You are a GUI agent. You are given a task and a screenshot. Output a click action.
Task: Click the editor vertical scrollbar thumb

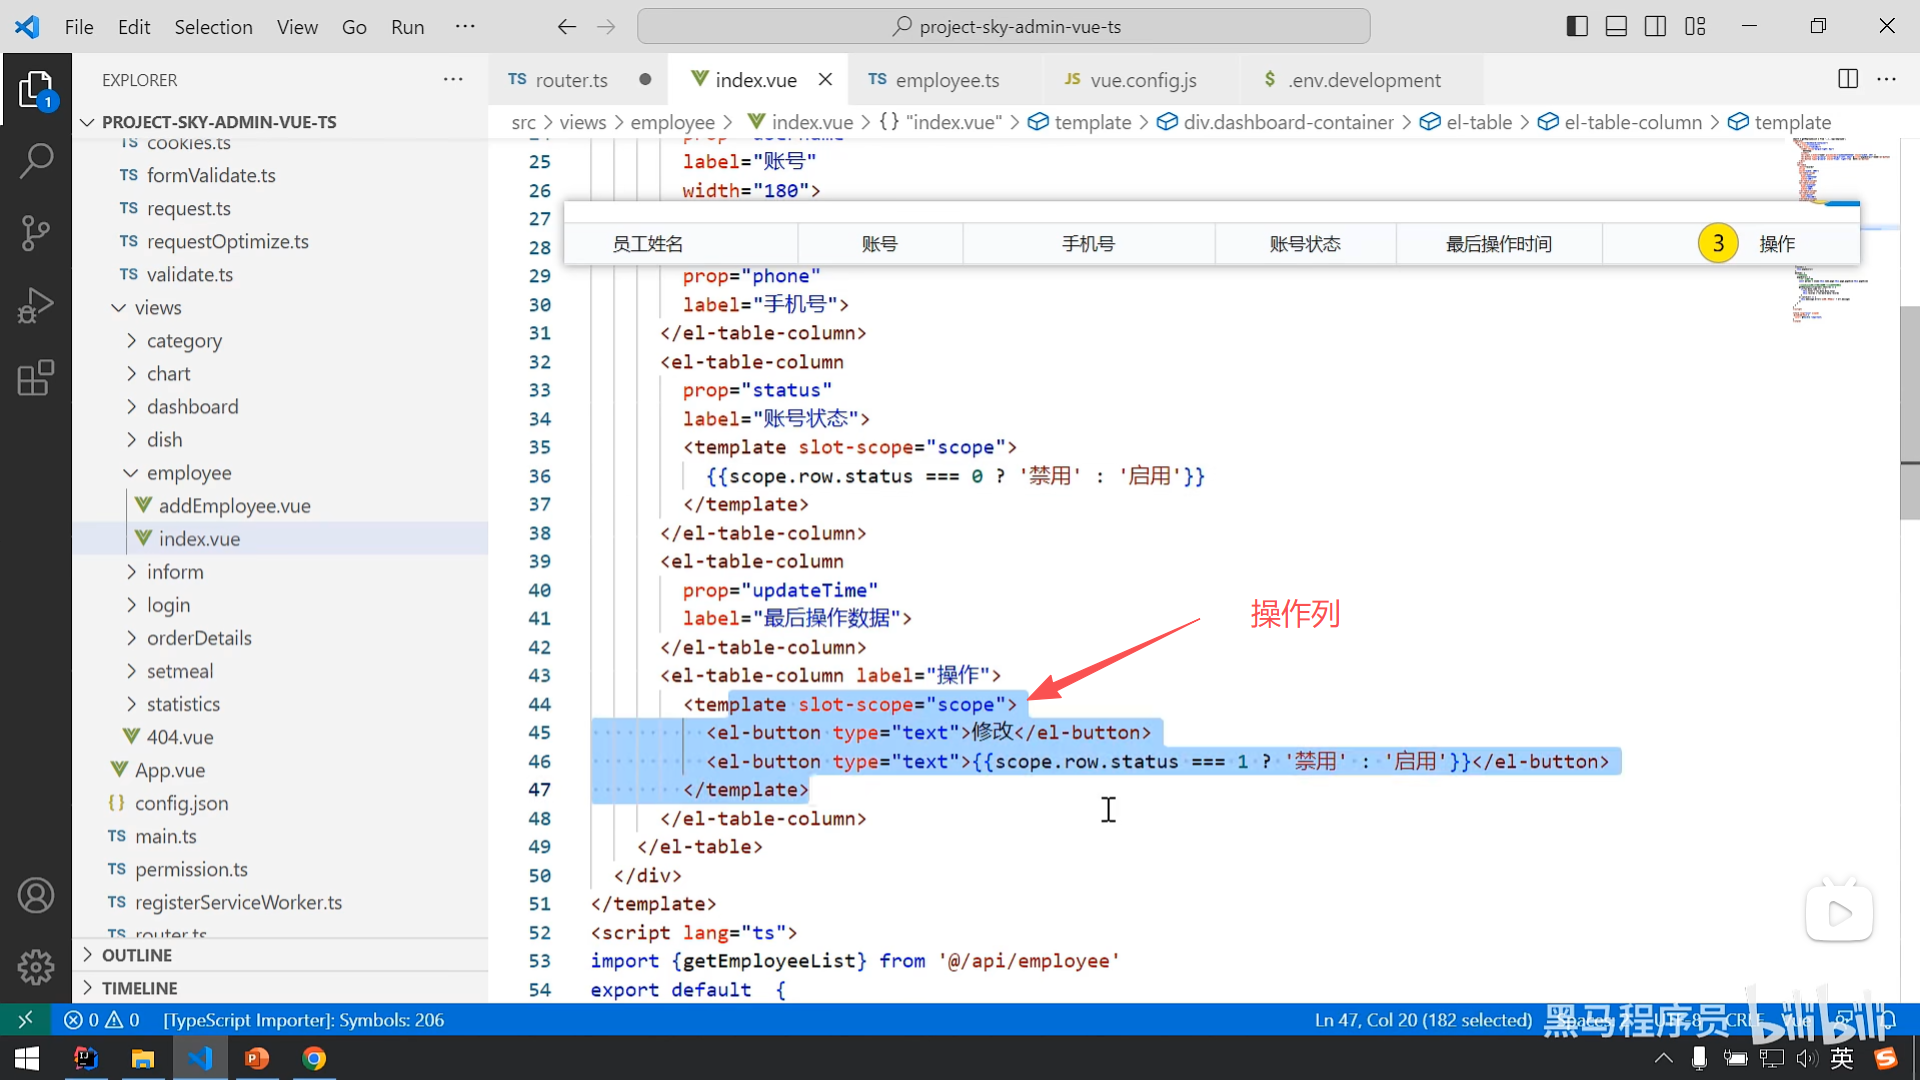[x=1909, y=412]
